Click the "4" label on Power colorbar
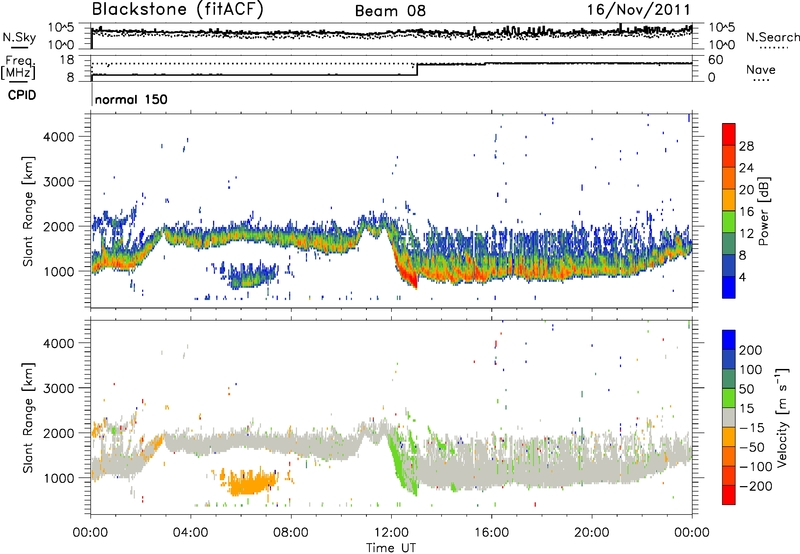The height and width of the screenshot is (554, 800). click(x=742, y=277)
